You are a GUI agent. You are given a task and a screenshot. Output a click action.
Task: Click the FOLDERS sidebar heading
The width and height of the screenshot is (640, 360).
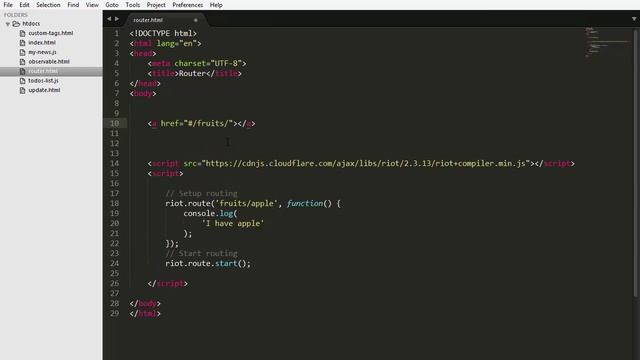coord(16,15)
